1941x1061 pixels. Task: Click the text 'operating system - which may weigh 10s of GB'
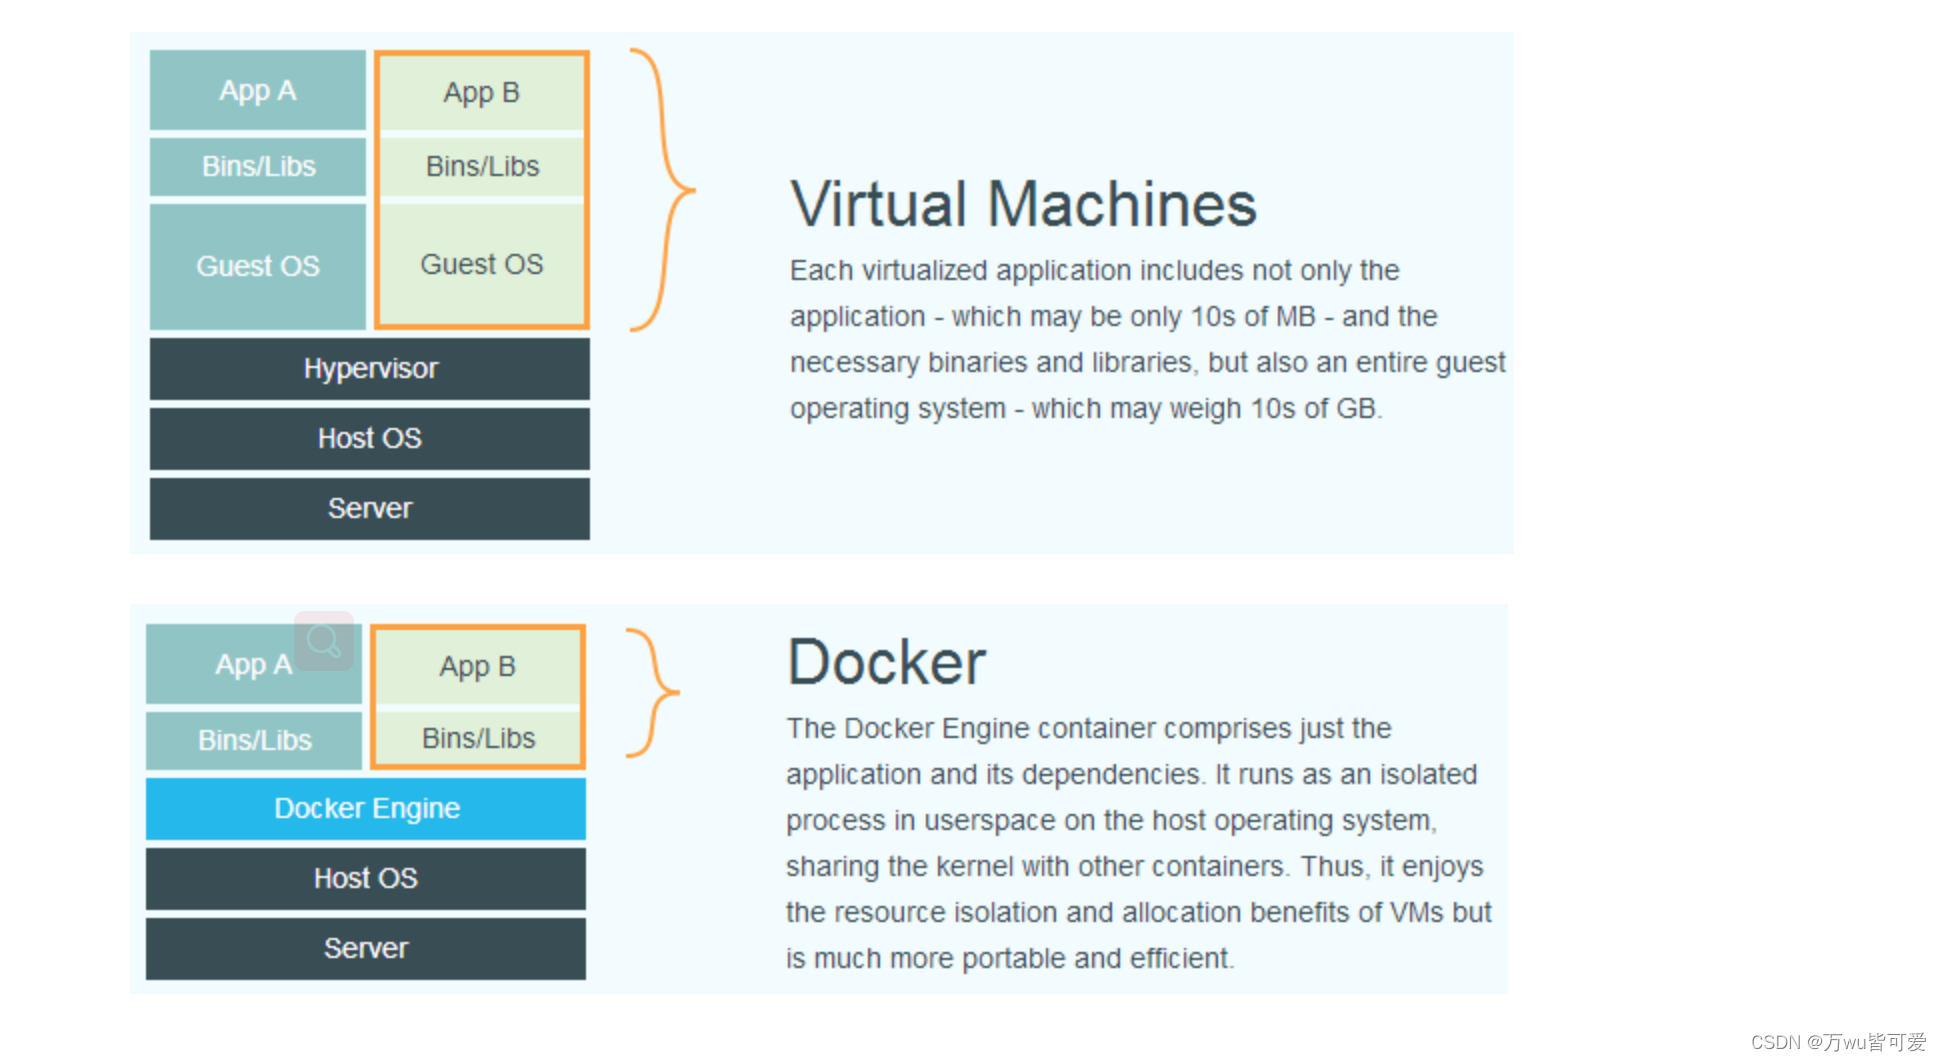coord(1084,409)
